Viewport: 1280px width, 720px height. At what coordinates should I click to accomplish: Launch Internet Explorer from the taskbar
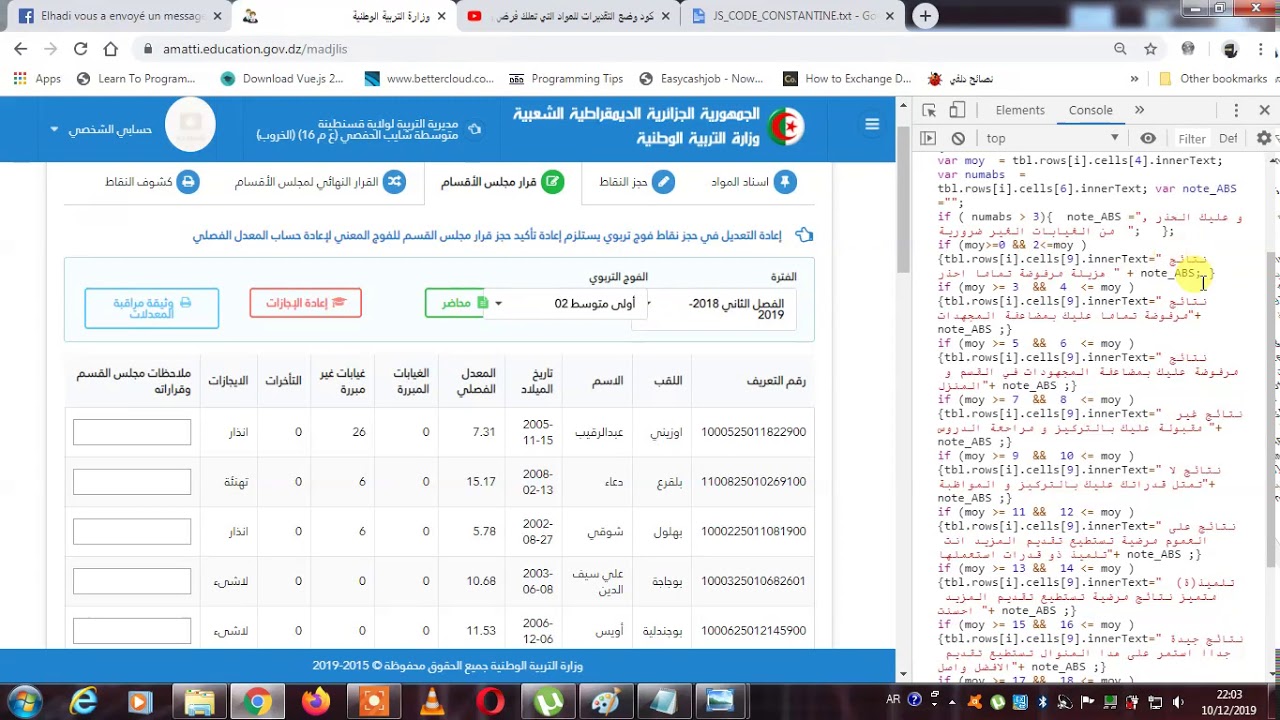tap(84, 702)
